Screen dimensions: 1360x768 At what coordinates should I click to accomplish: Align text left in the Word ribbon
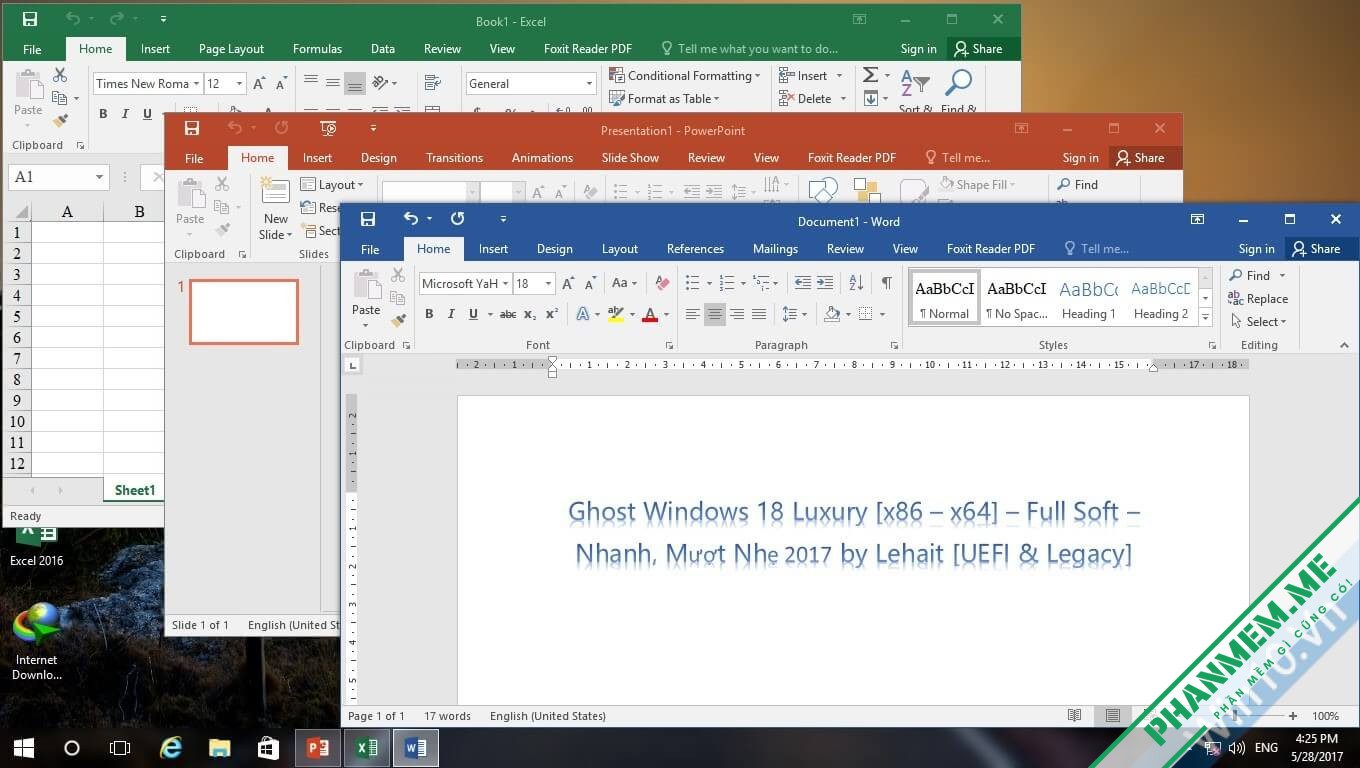692,314
